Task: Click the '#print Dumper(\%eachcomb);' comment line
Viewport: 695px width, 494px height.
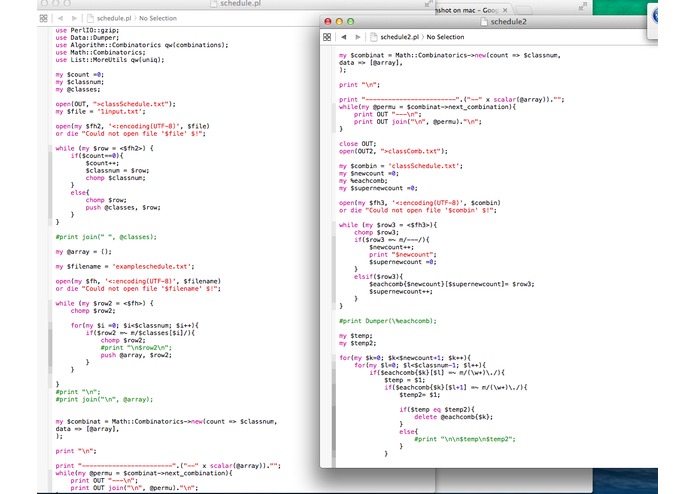Action: pyautogui.click(x=388, y=321)
